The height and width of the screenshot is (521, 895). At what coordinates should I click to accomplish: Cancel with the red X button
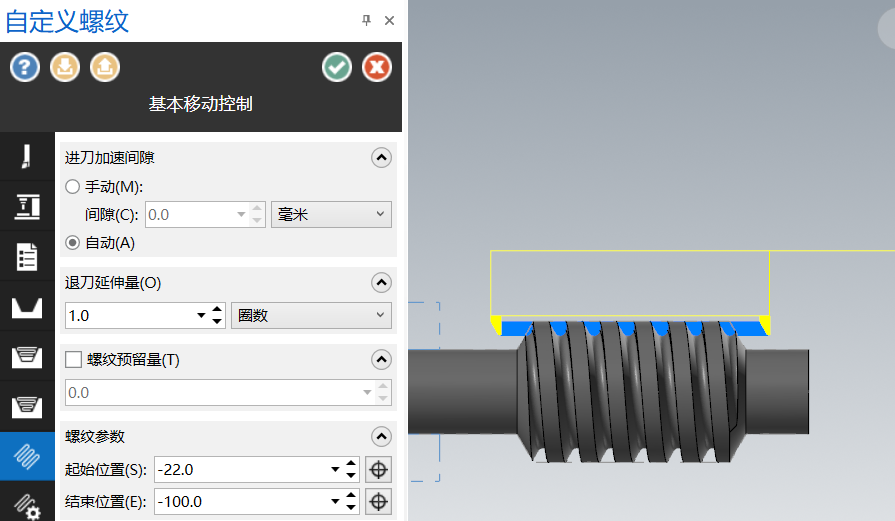coord(377,67)
